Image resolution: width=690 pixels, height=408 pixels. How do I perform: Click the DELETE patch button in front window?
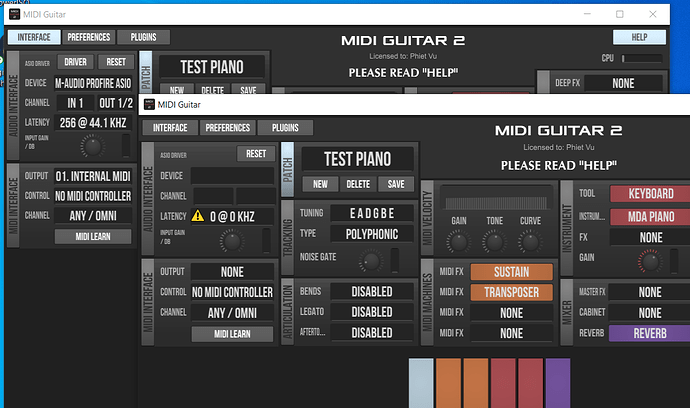click(358, 184)
